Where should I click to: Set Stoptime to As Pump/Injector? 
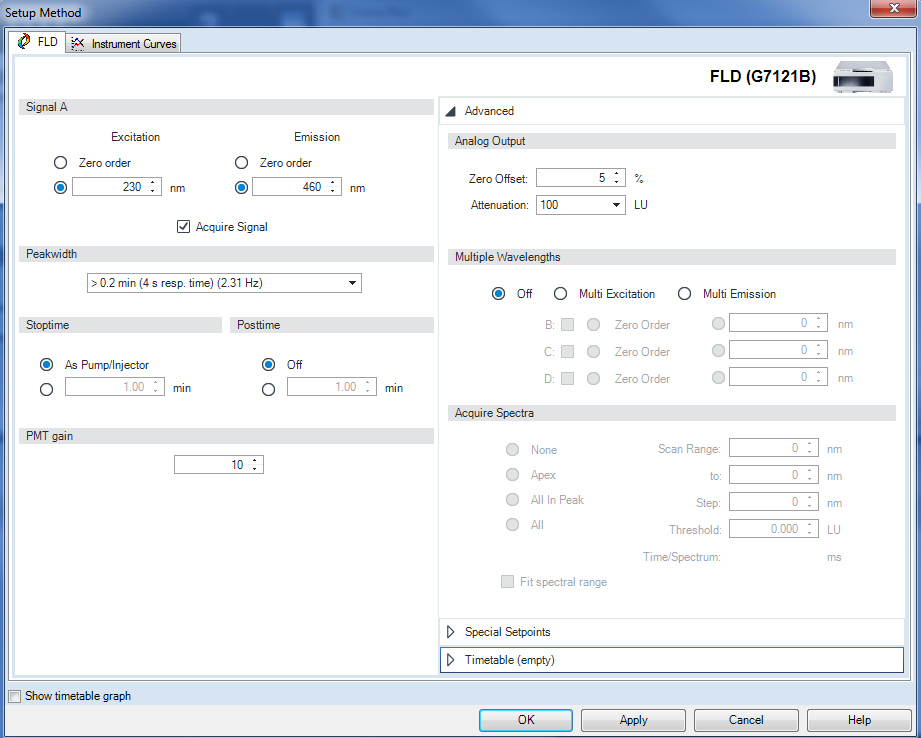pos(46,364)
